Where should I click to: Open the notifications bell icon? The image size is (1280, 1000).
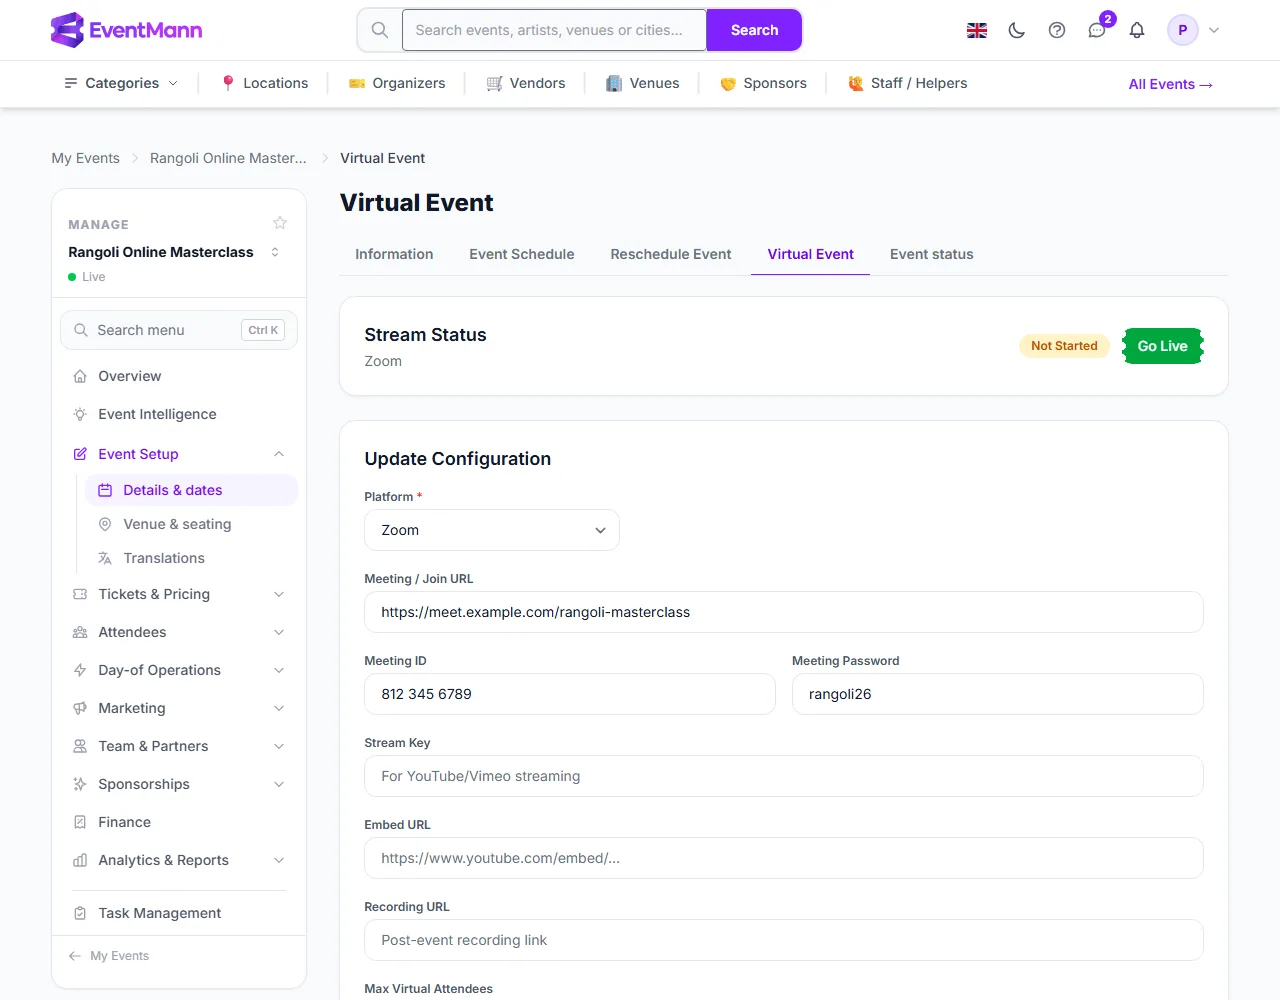point(1137,30)
